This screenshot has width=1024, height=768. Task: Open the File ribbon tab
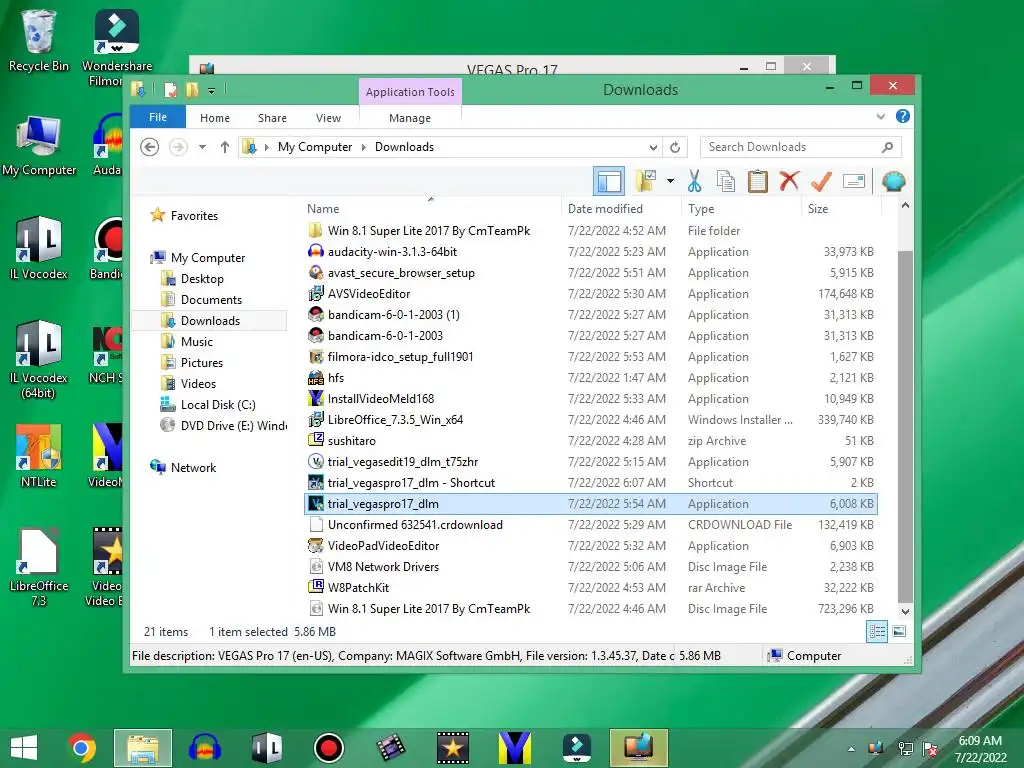pyautogui.click(x=158, y=117)
